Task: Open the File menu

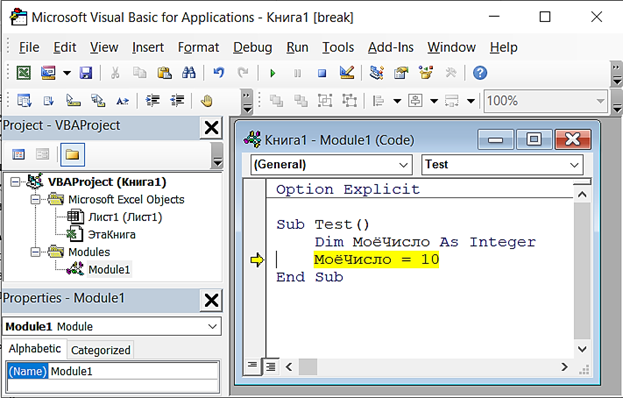Action: [x=29, y=48]
